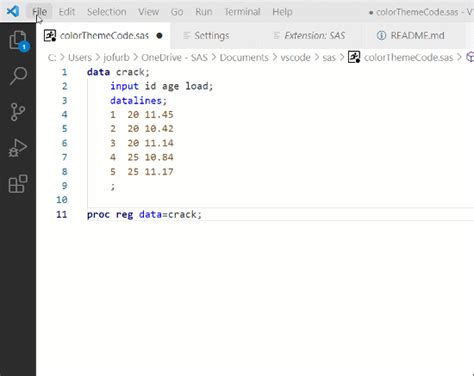Click the jofurb breadcrumb segment

coord(116,57)
